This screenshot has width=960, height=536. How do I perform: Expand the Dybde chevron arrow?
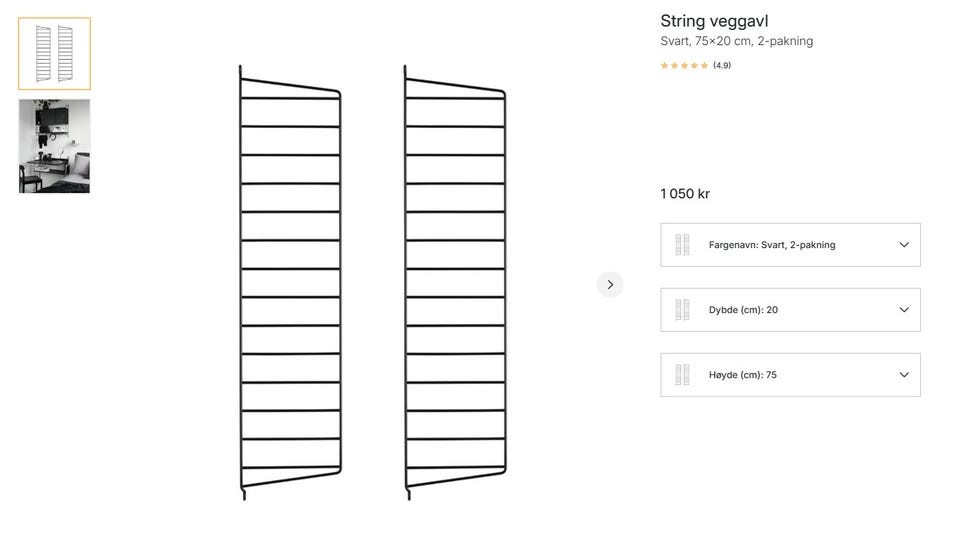904,310
